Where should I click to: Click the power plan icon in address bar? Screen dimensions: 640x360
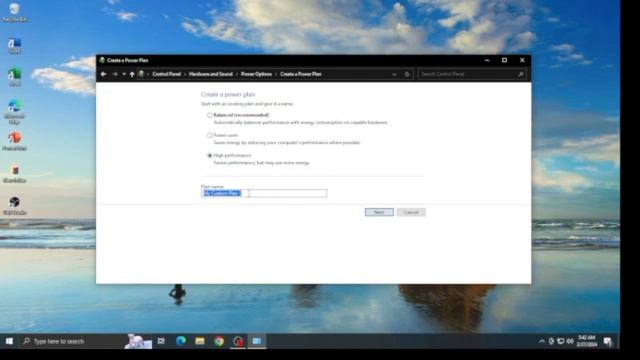coord(141,74)
